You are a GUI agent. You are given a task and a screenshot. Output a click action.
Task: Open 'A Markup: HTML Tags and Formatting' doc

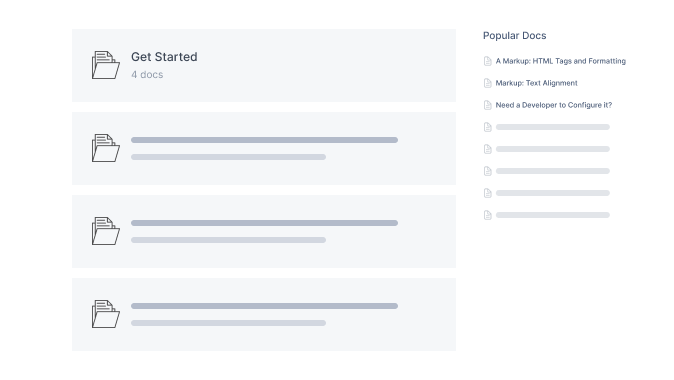(561, 61)
